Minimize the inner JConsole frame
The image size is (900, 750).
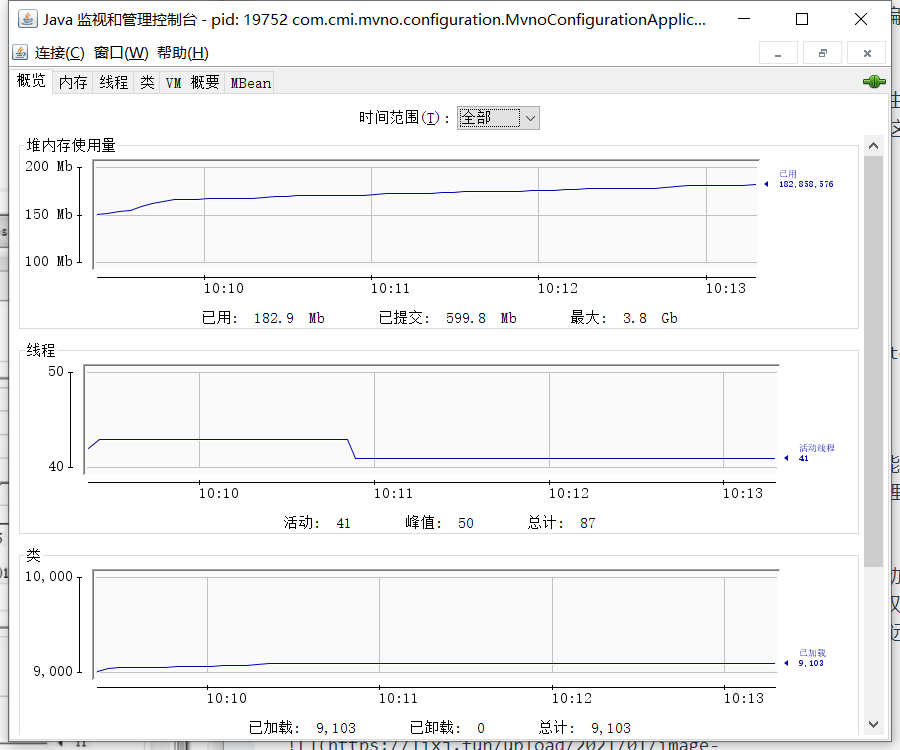[779, 53]
